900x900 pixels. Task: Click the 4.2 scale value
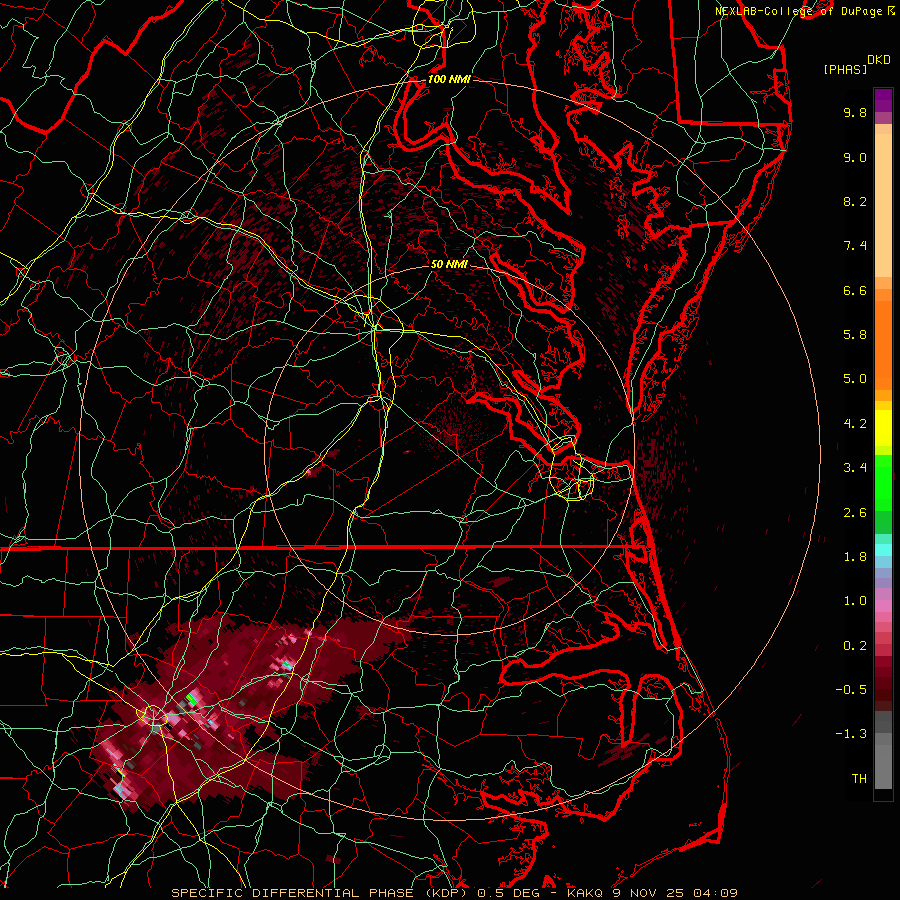click(855, 424)
